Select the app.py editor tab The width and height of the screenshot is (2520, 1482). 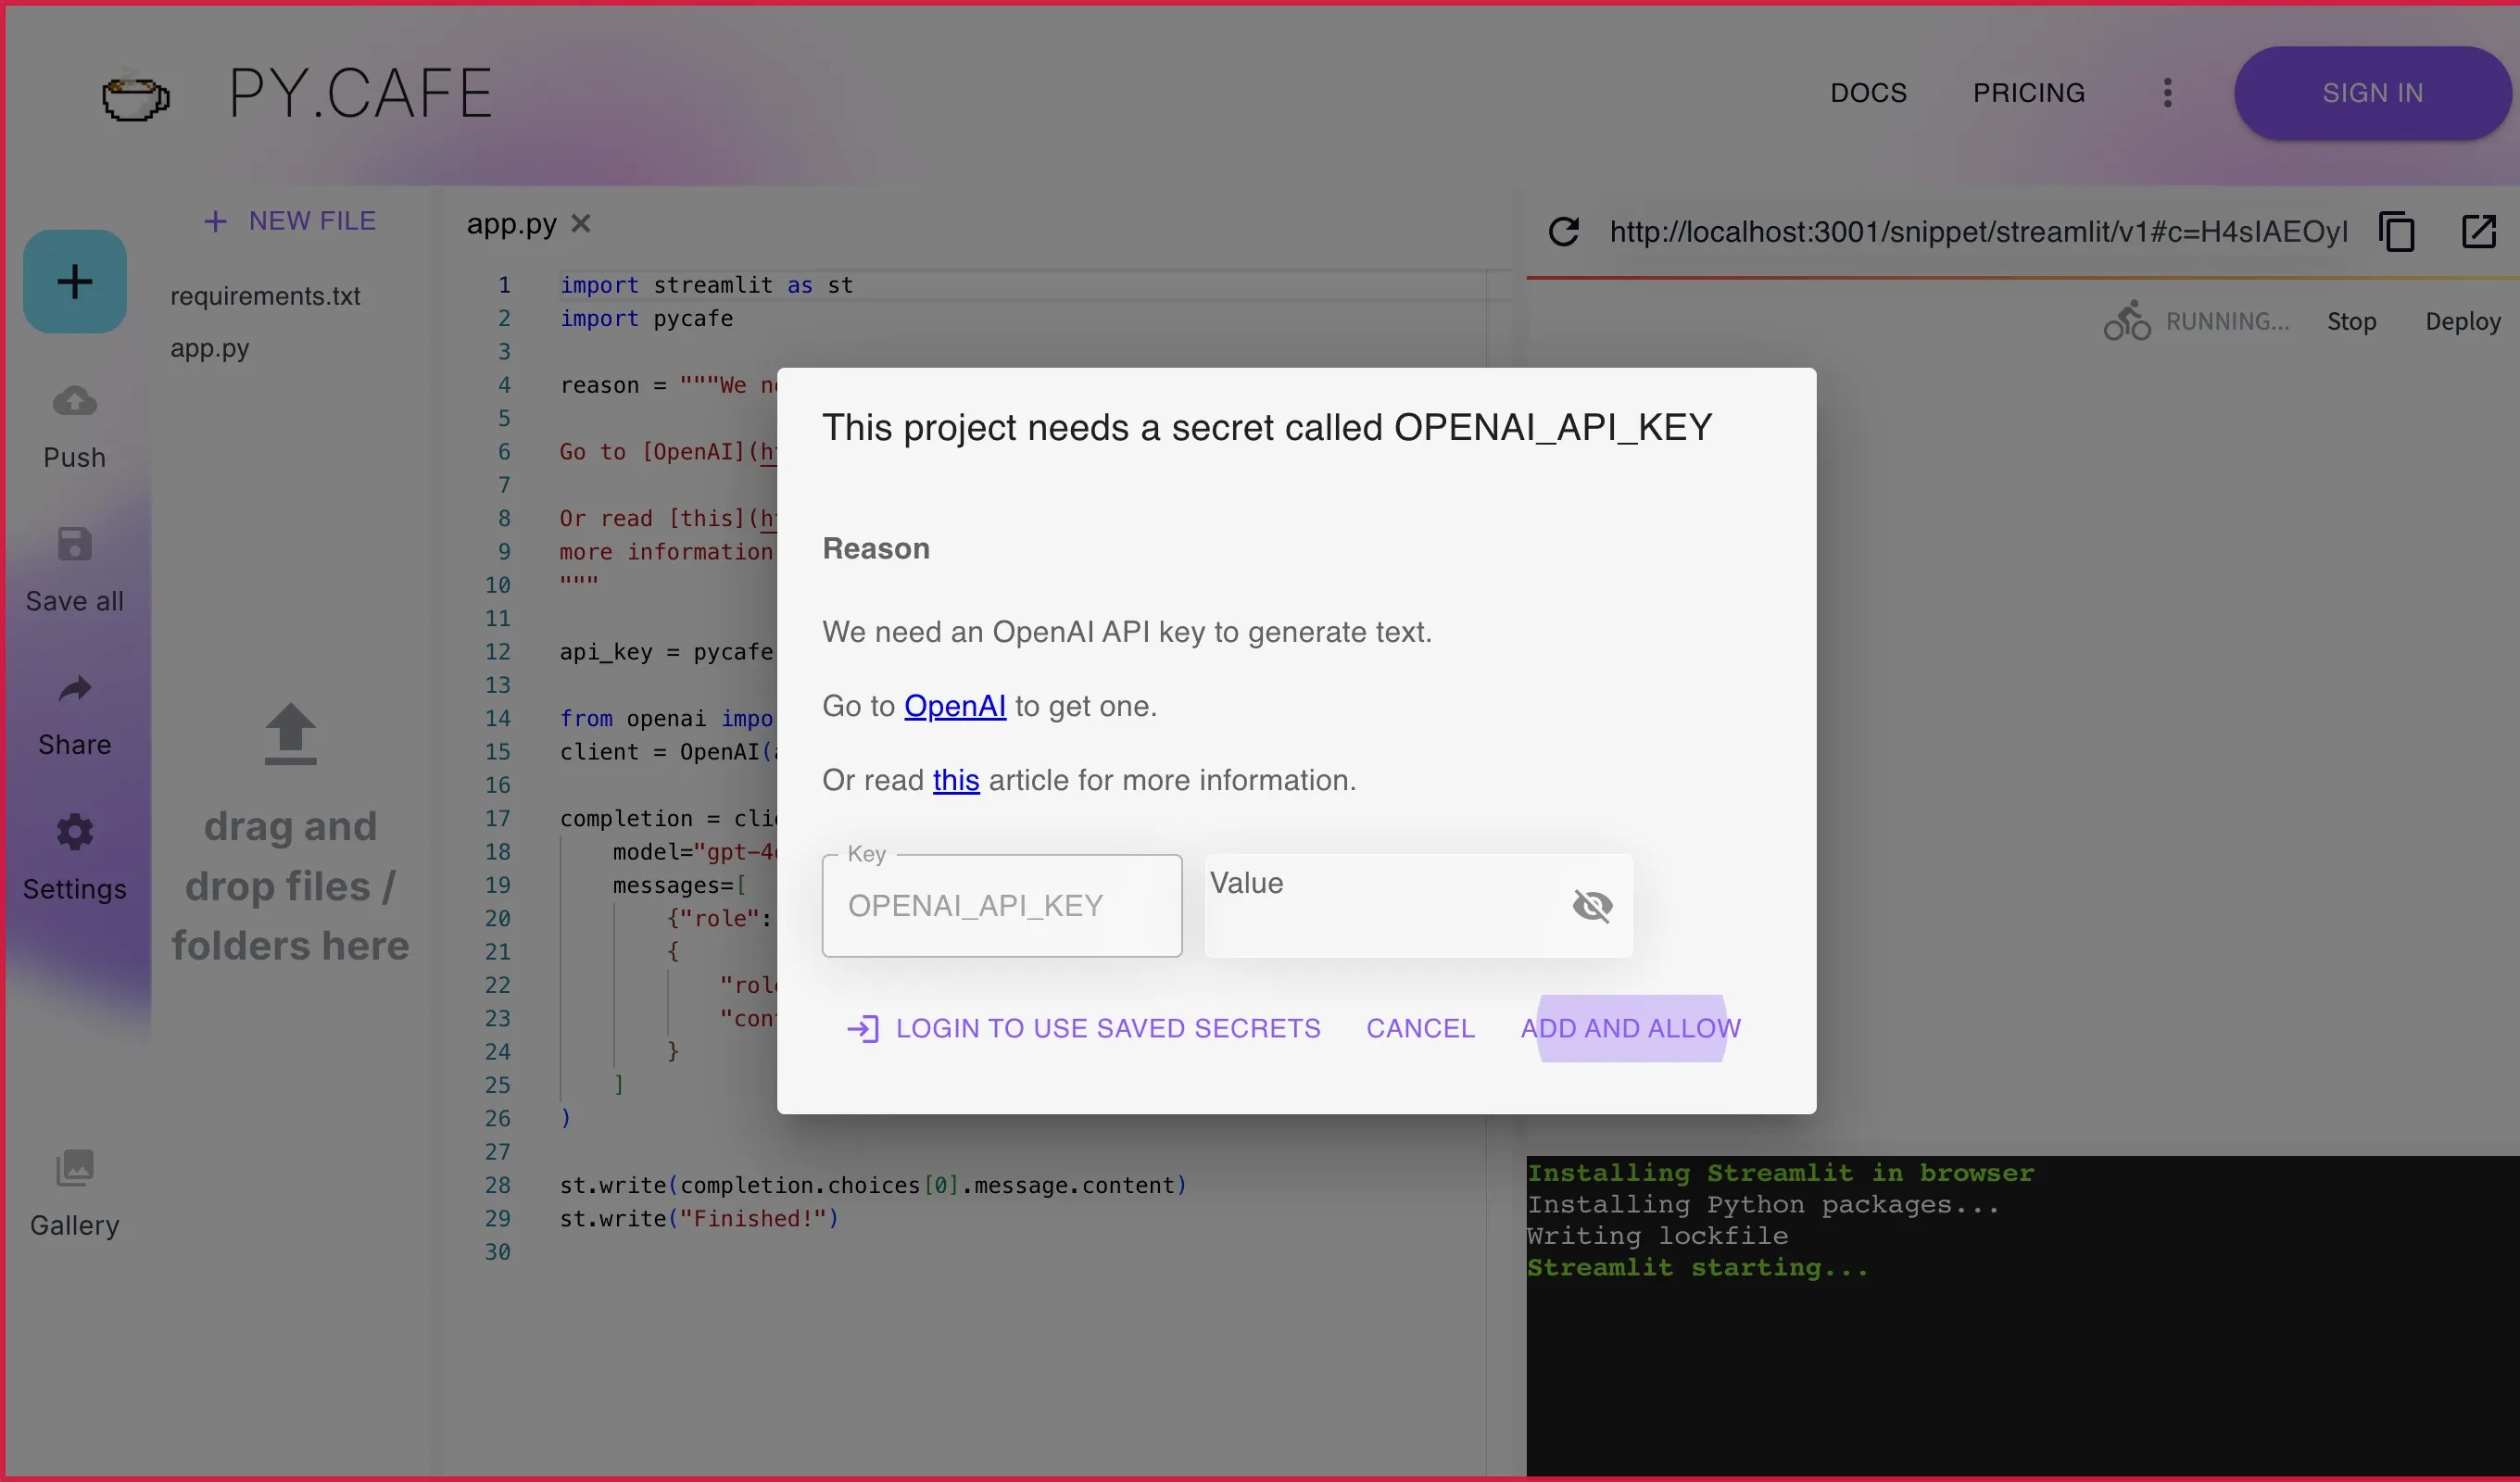click(511, 224)
